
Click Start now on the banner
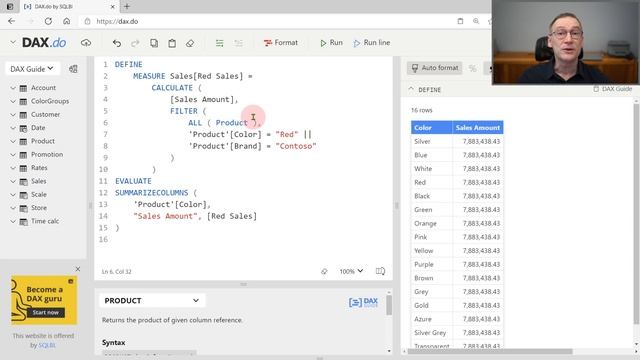[x=45, y=312]
